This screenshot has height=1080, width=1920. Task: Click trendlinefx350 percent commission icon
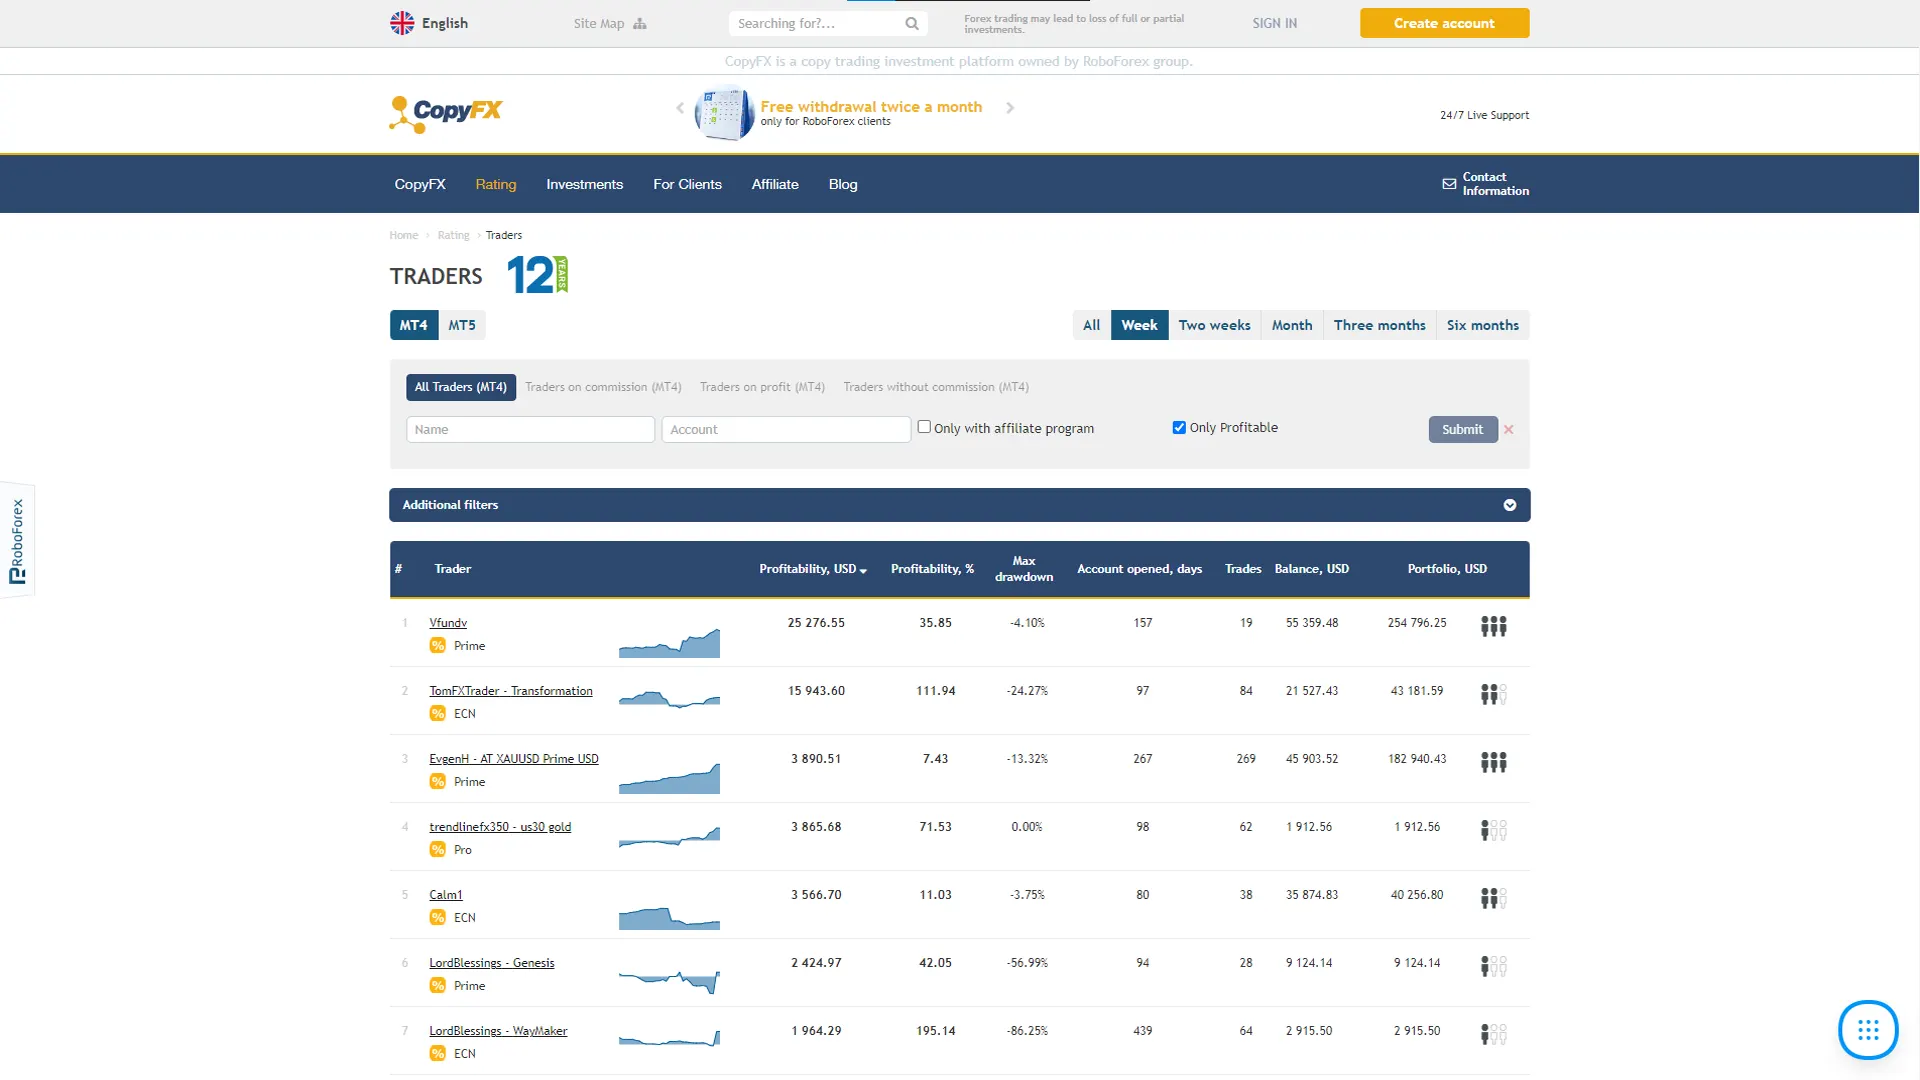pyautogui.click(x=438, y=850)
